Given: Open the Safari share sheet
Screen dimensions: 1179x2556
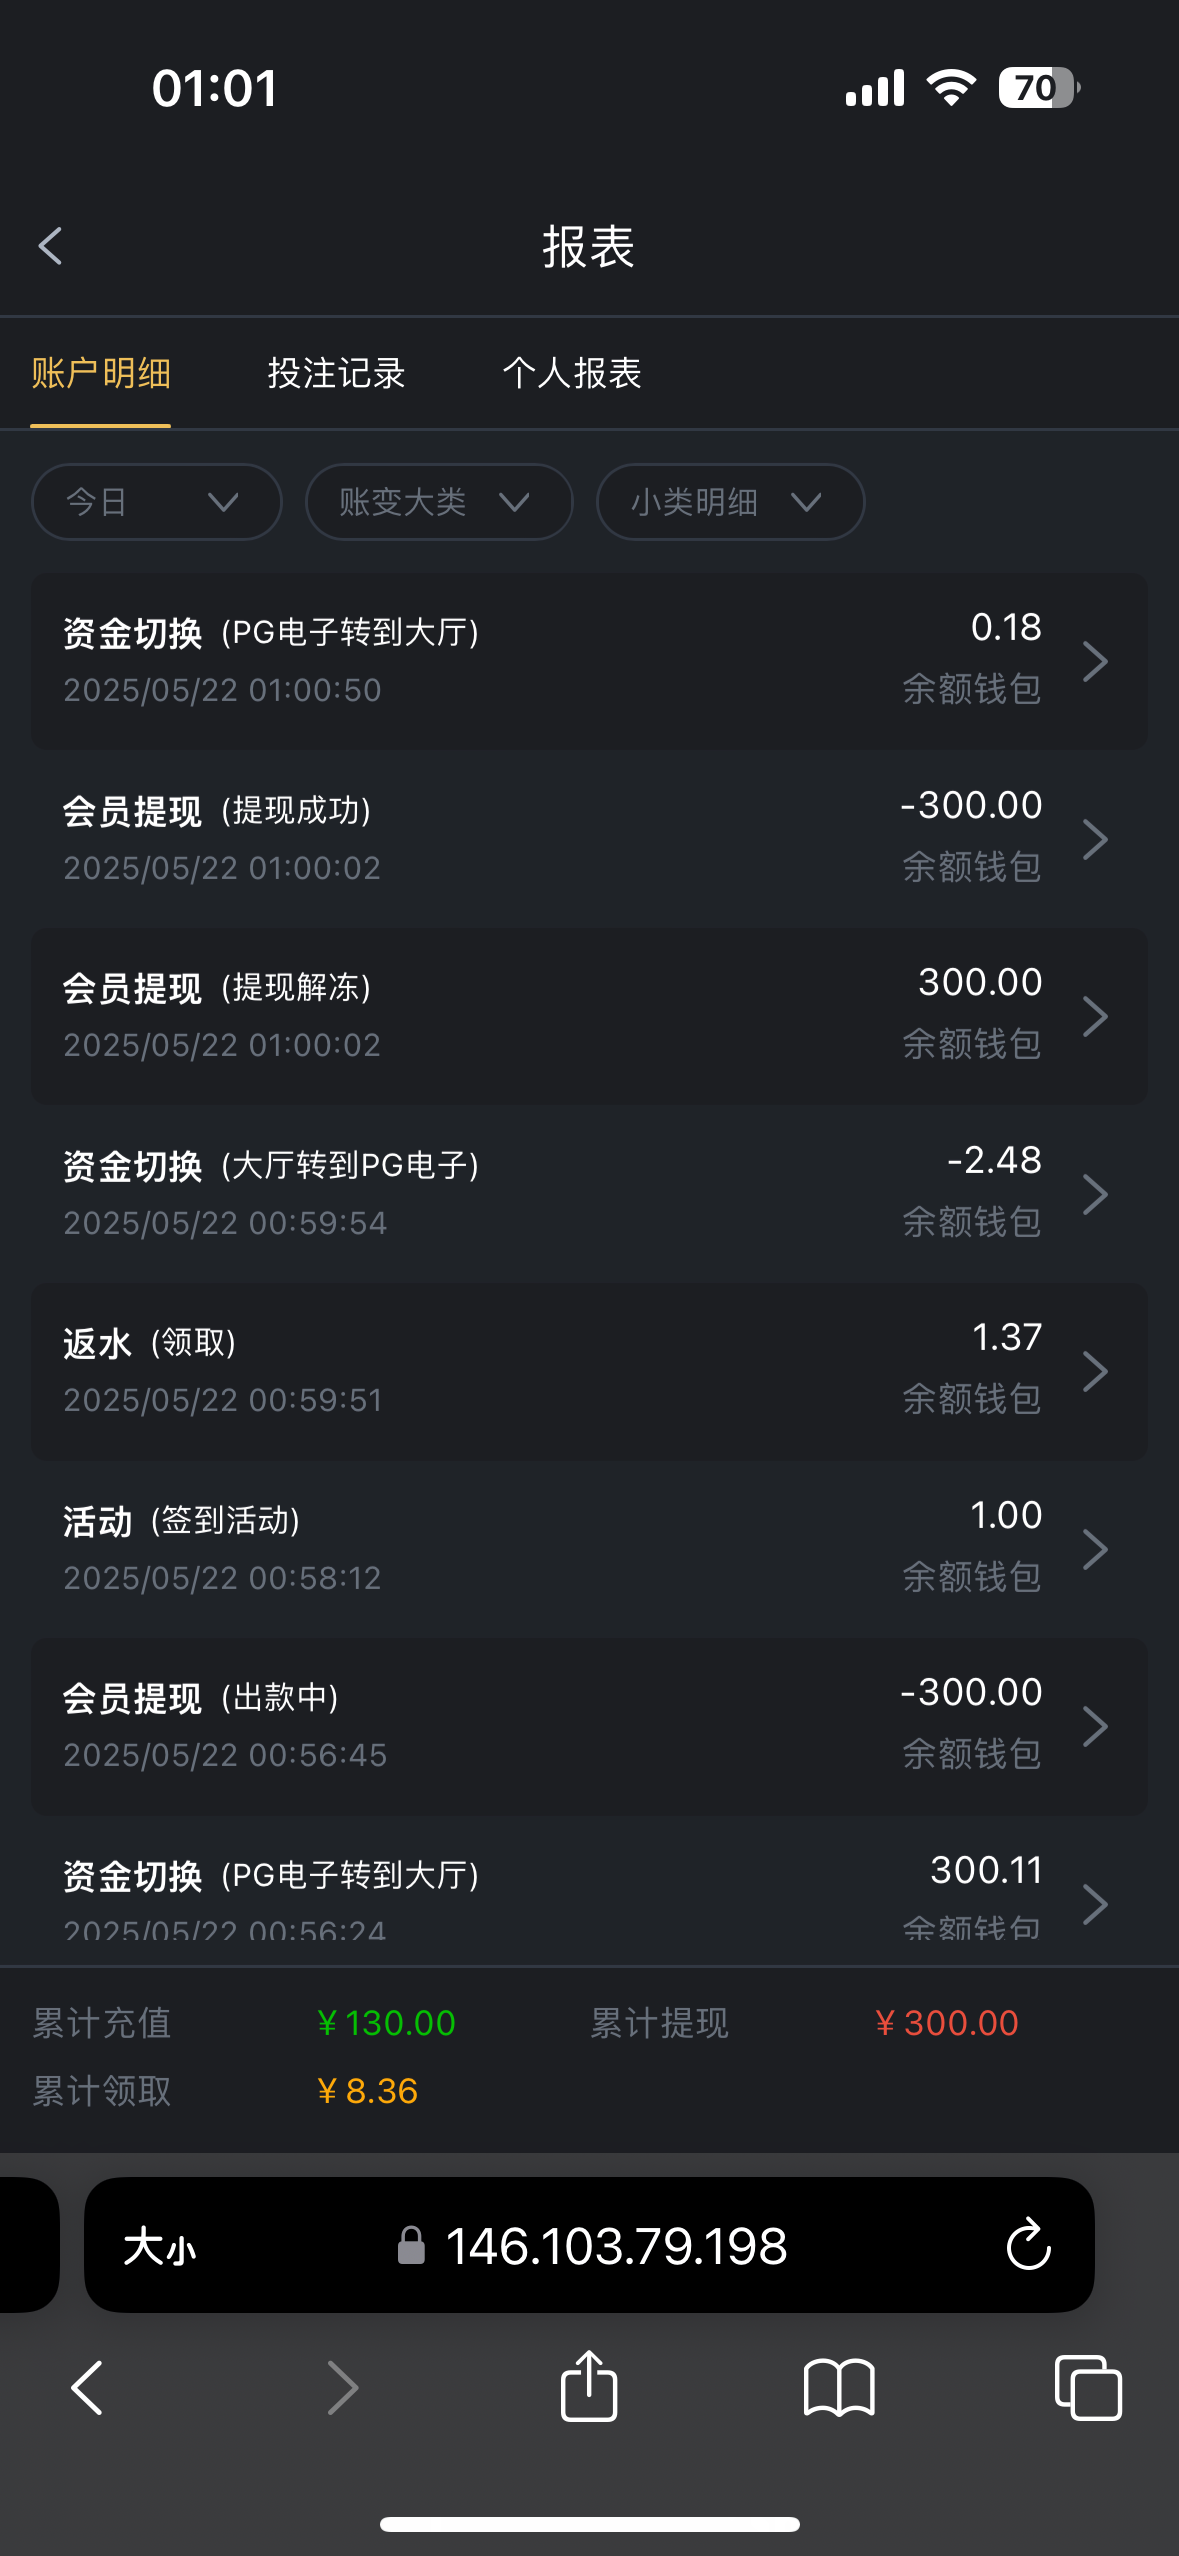Looking at the screenshot, I should pos(589,2388).
